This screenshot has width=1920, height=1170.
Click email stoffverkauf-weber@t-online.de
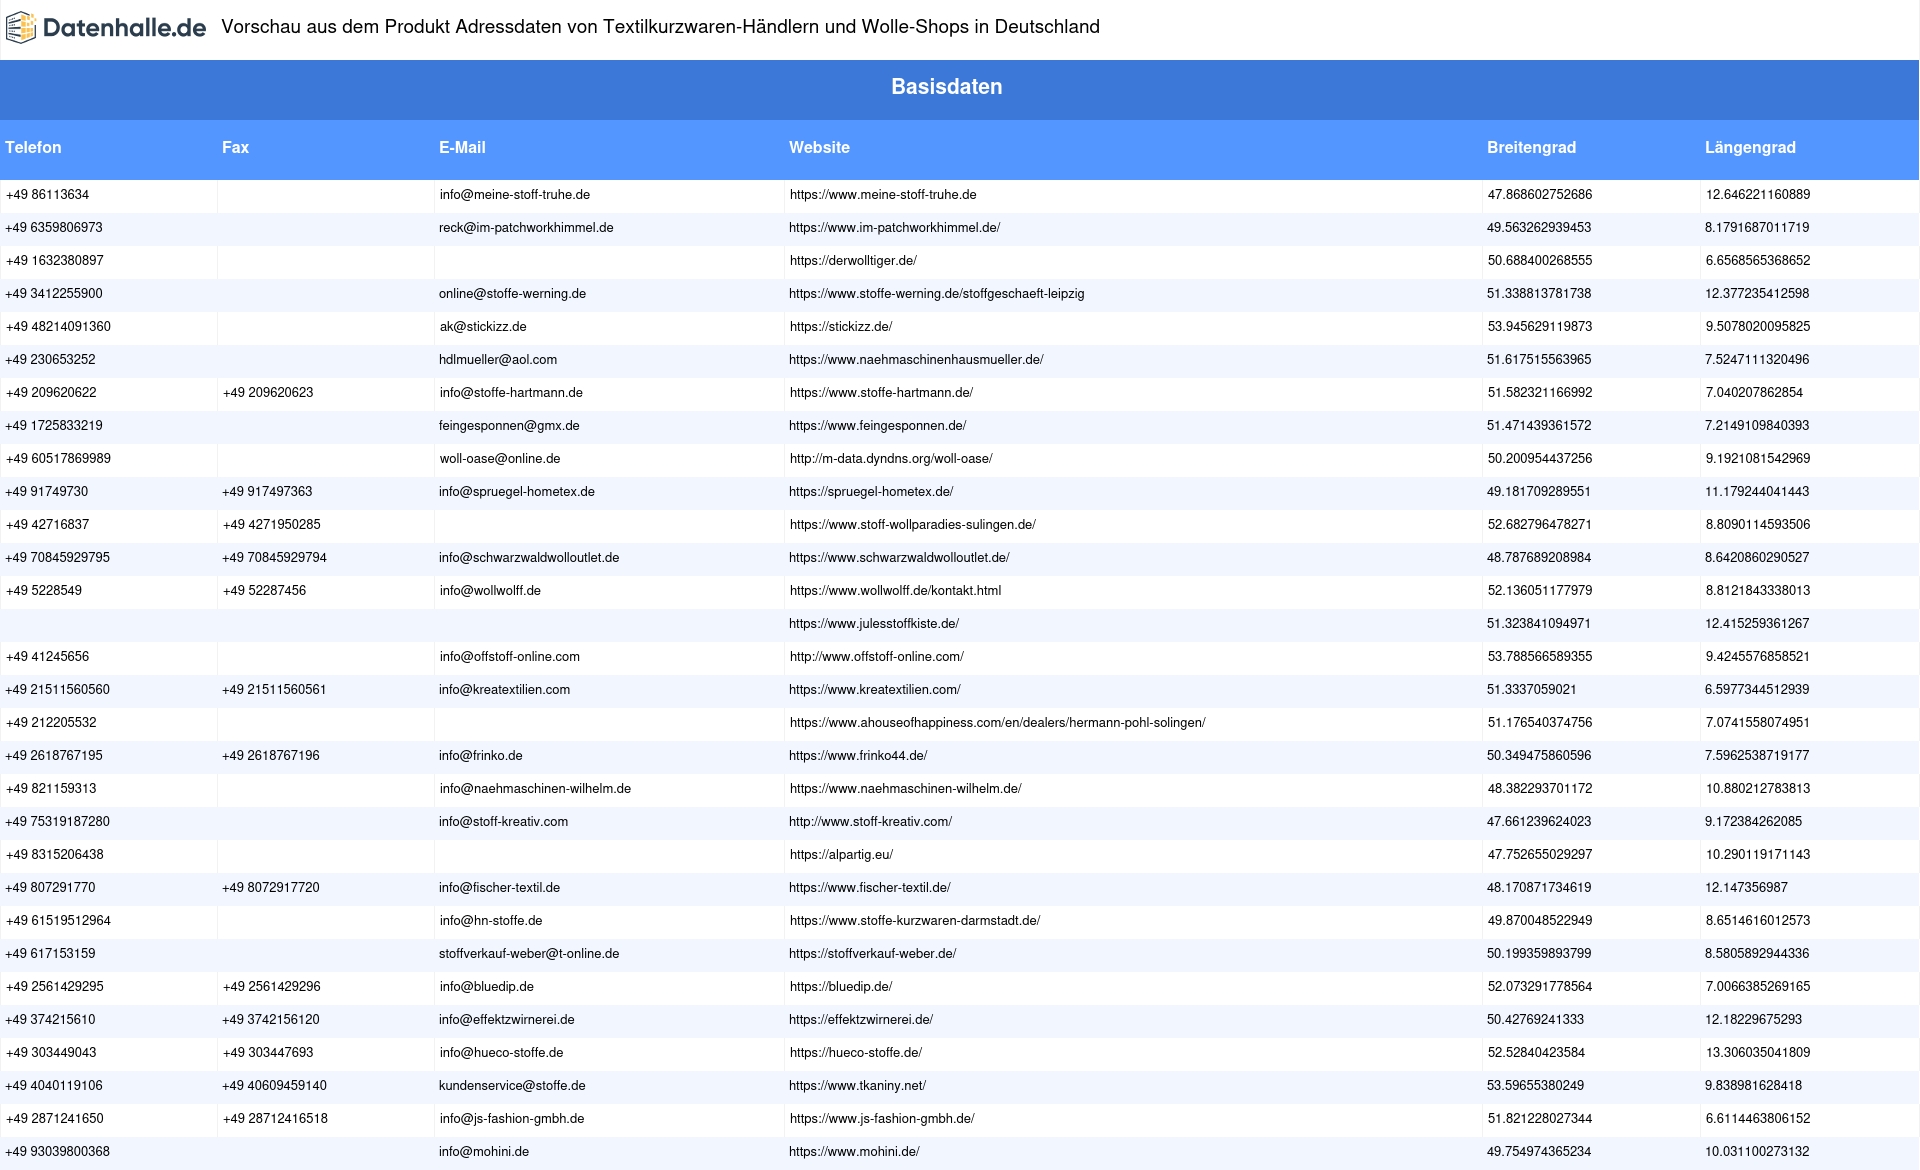pos(529,954)
